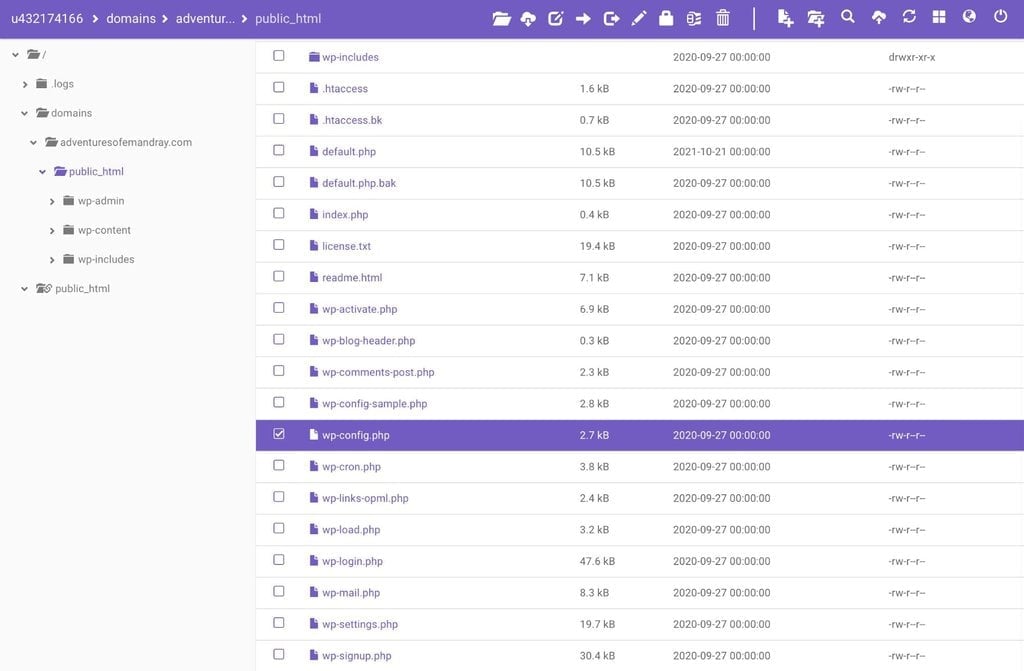Screen dimensions: 1024x671
Task: Switch to grid view
Action: coord(937,18)
